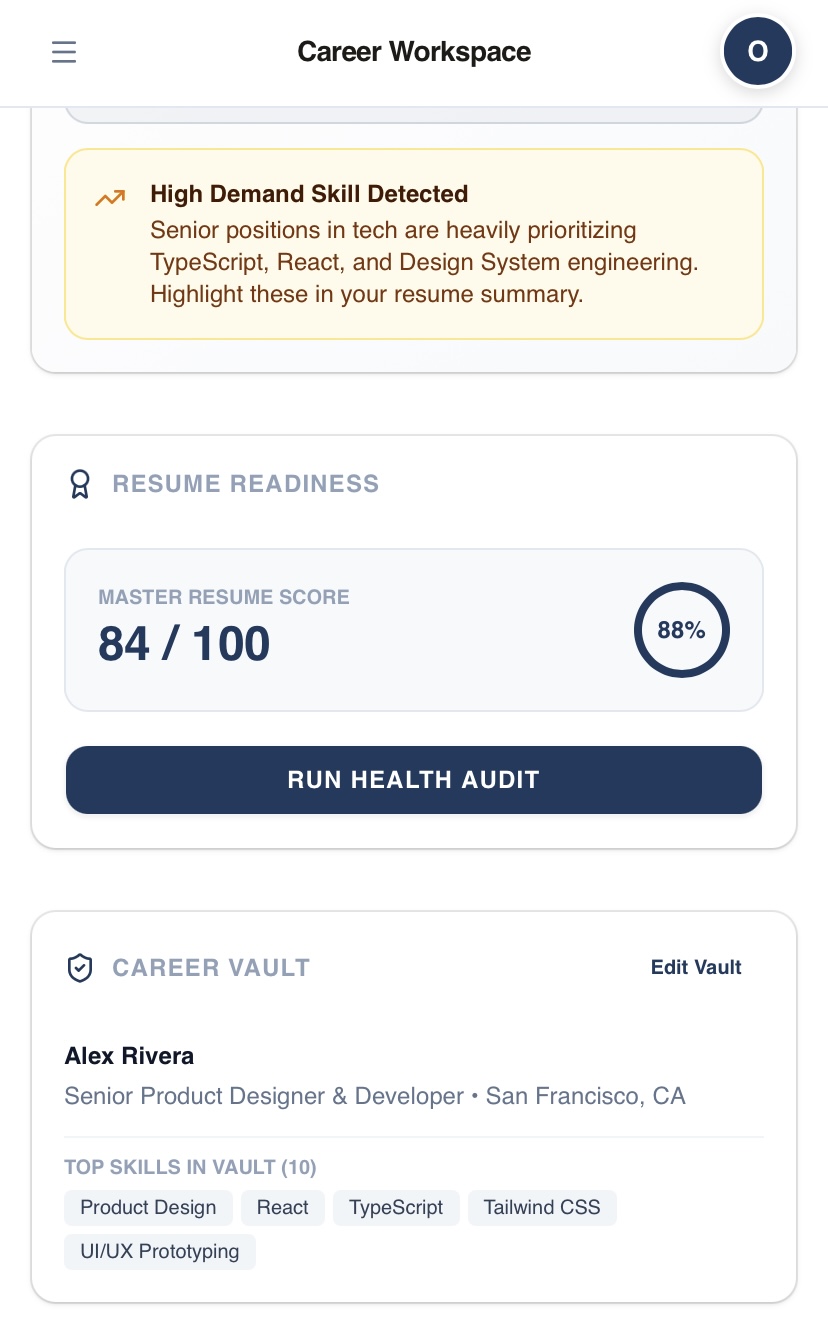Click the High Demand Skill Detected heading
This screenshot has height=1332, width=828.
[x=309, y=194]
